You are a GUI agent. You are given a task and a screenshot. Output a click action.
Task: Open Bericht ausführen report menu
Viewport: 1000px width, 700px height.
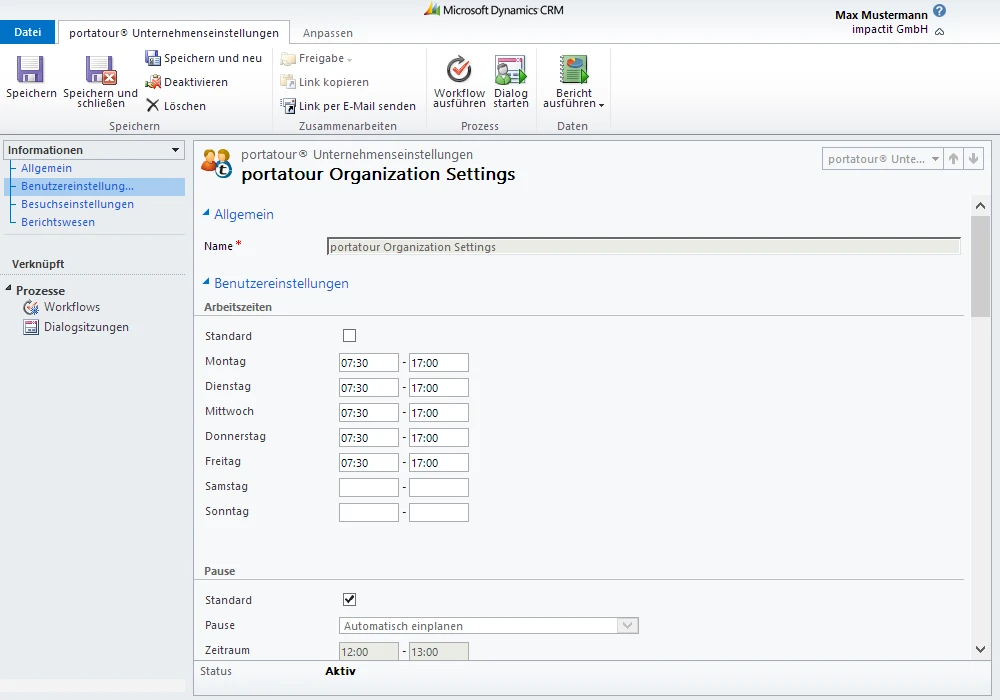tap(573, 81)
